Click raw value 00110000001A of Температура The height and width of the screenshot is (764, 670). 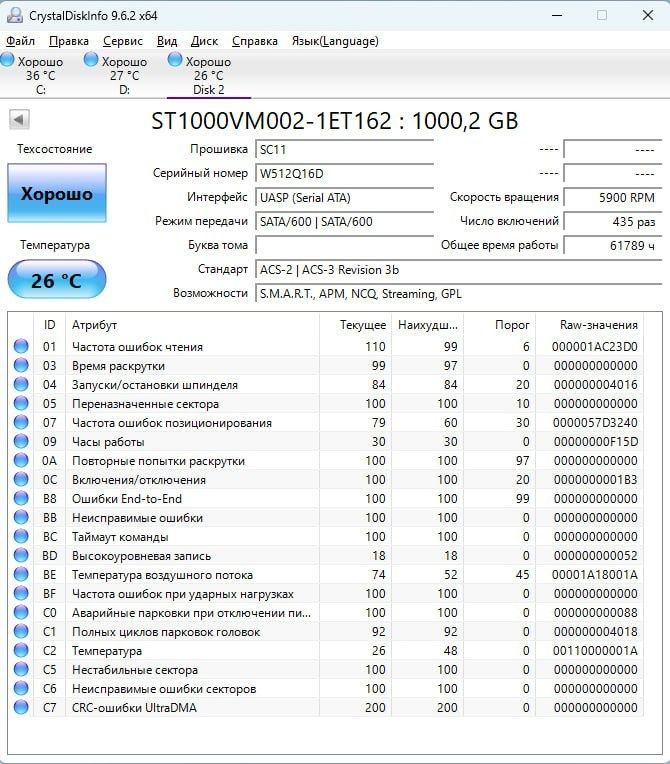595,650
